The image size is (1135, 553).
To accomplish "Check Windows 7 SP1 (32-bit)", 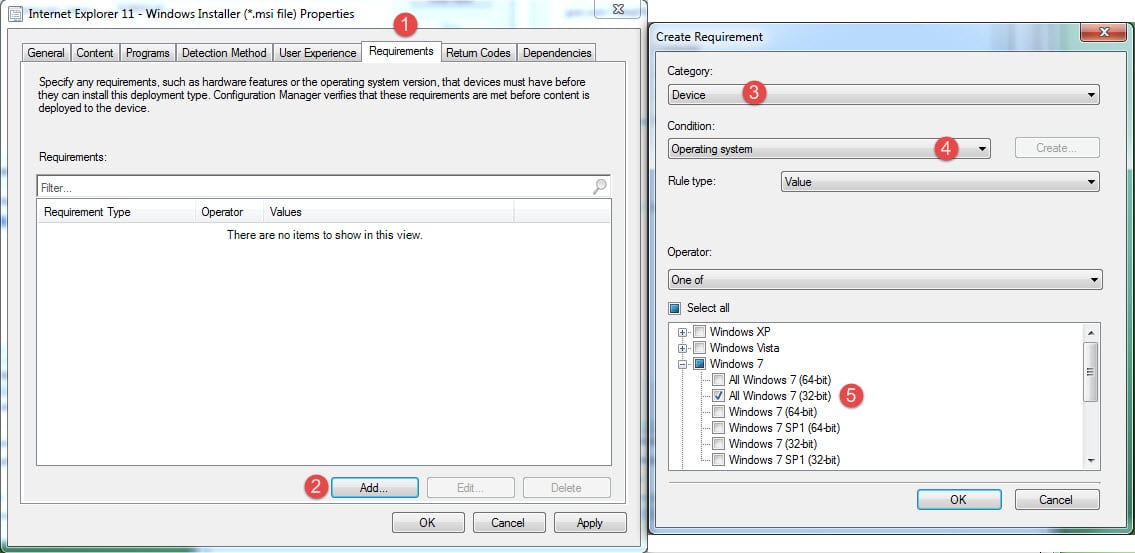I will point(718,460).
